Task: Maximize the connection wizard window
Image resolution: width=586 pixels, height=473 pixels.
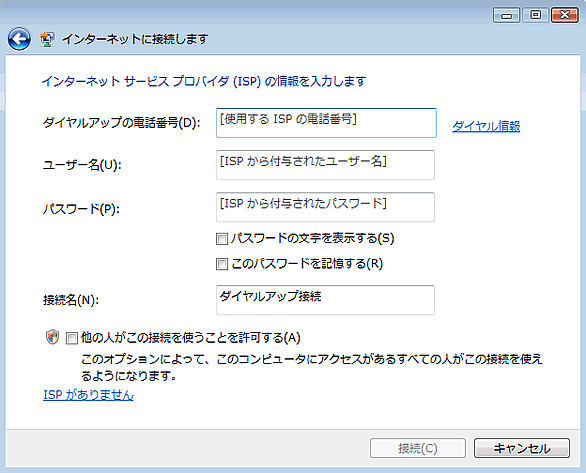Action: click(535, 15)
